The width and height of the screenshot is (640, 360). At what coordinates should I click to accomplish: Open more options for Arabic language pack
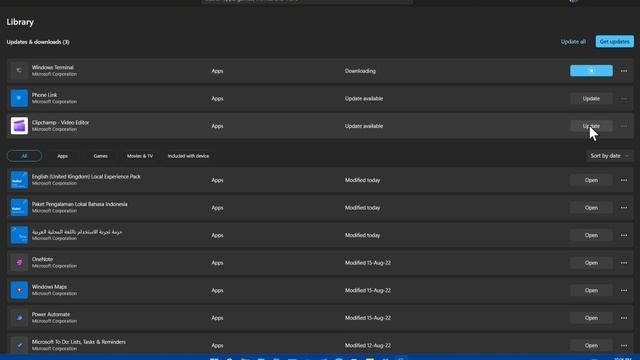point(624,235)
